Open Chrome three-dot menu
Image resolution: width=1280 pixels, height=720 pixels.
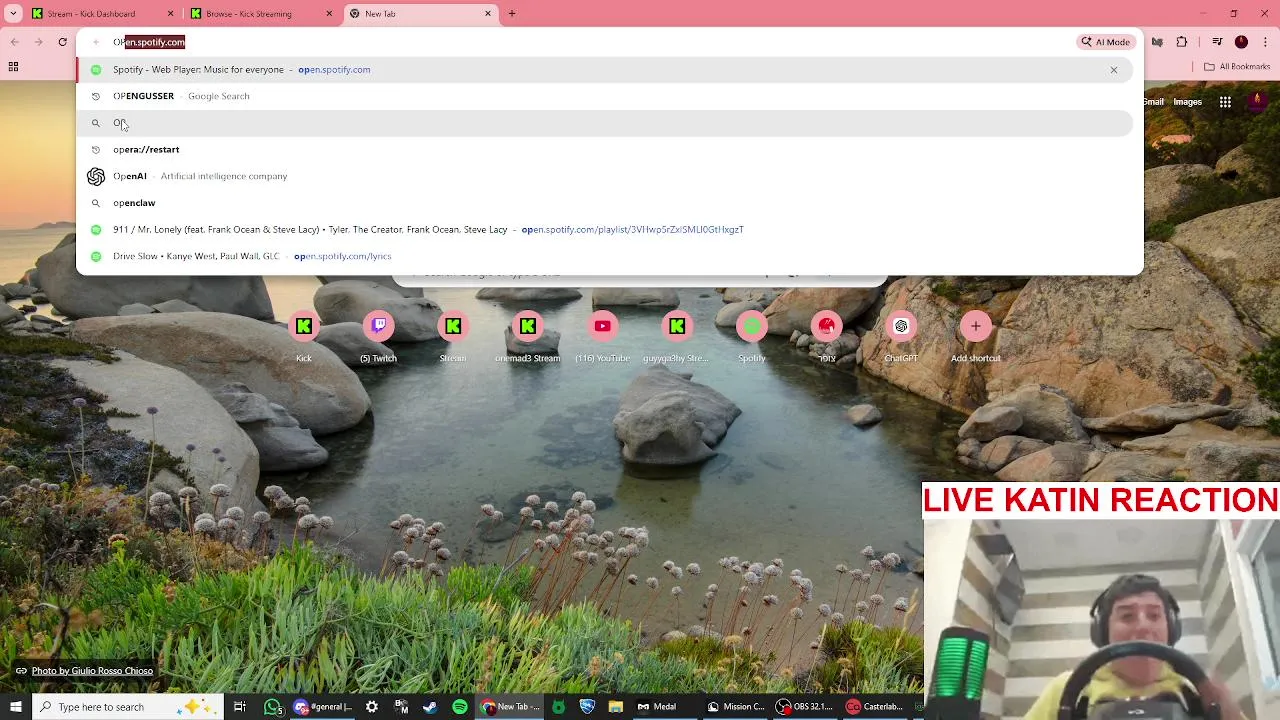coord(1264,42)
